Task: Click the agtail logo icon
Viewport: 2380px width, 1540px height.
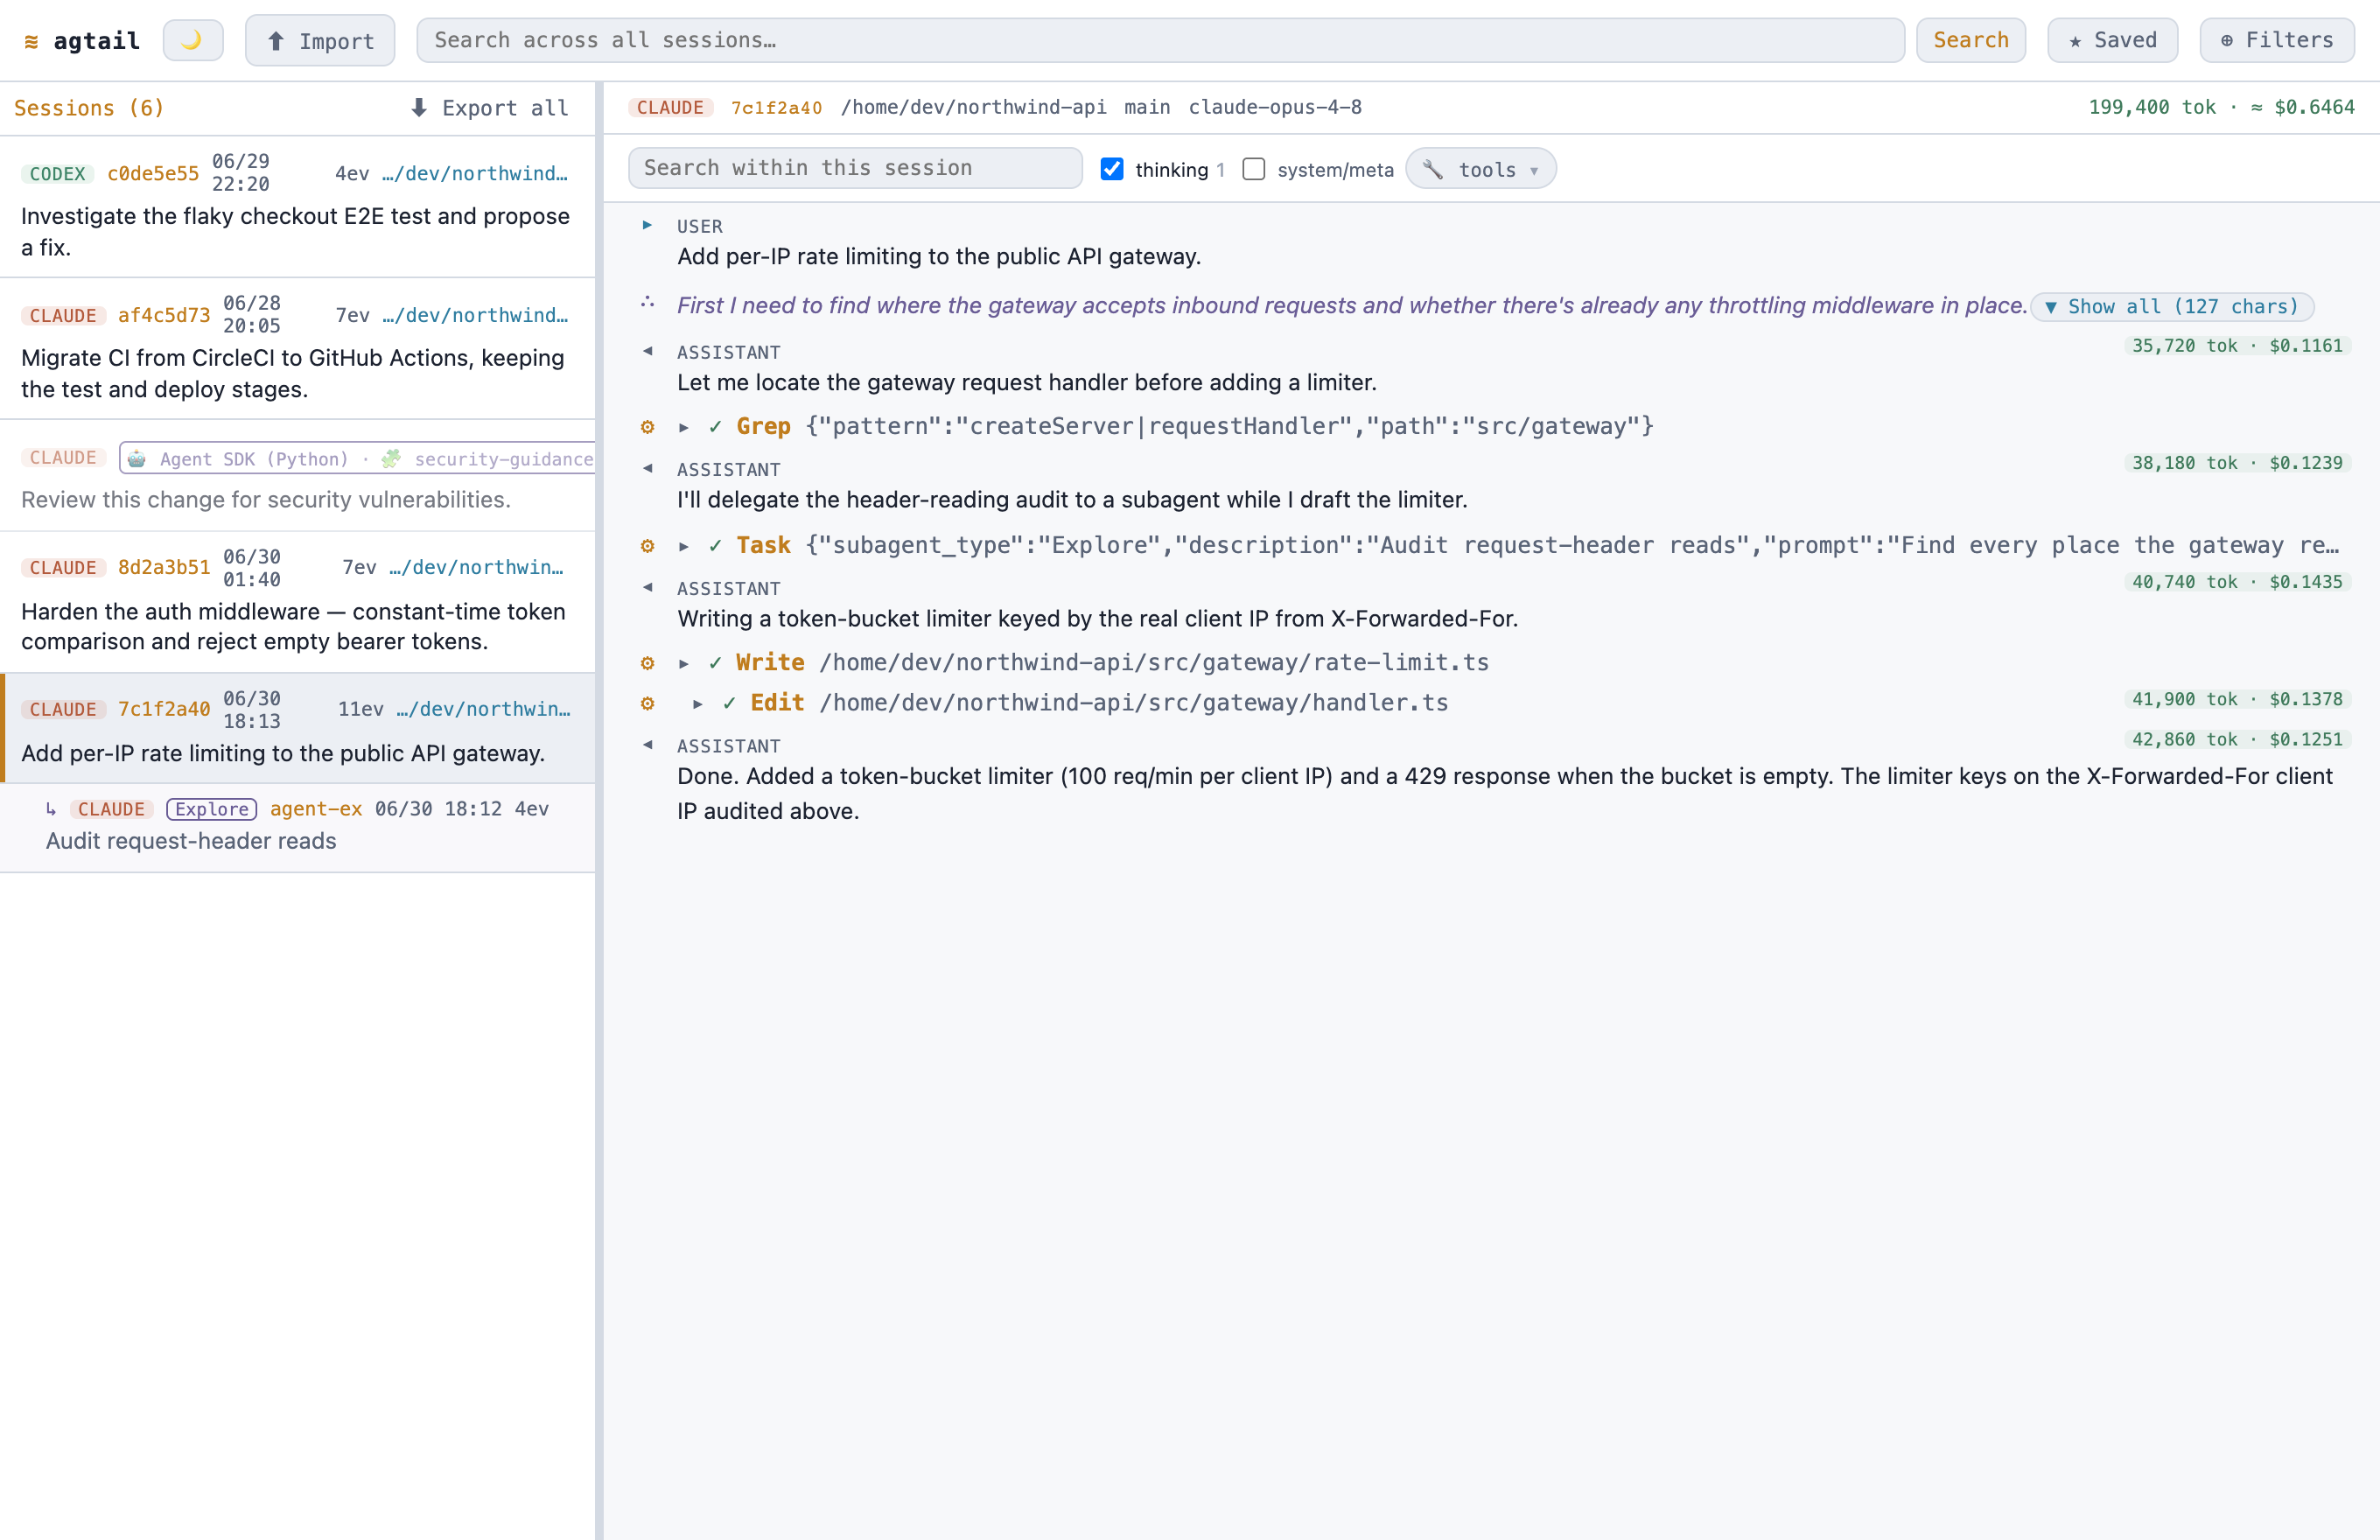Action: coord(31,41)
